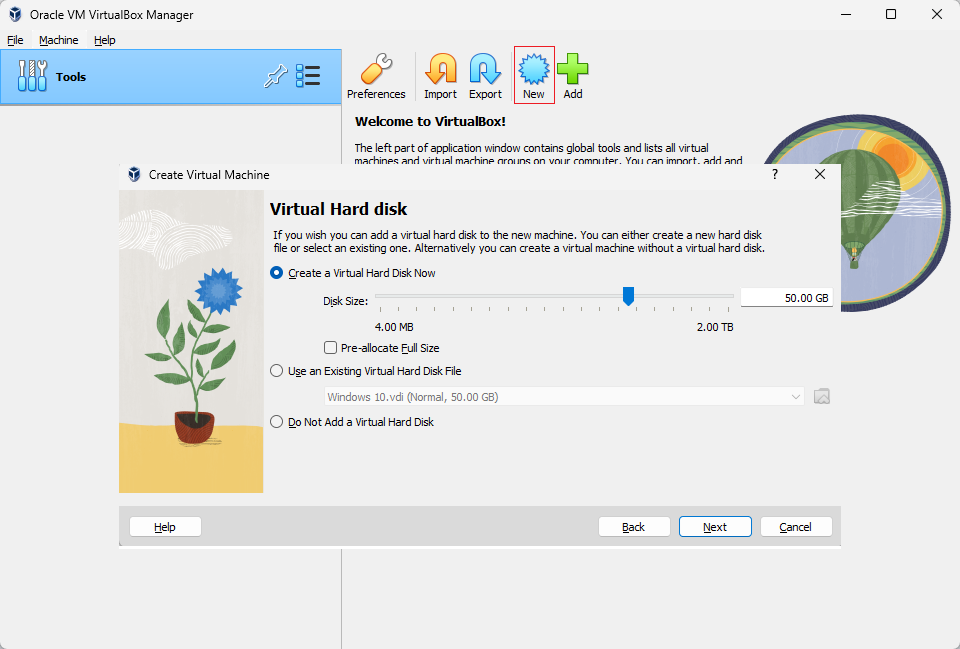Click the Import appliance toolbar icon
Viewport: 960px width, 649px height.
coord(440,76)
